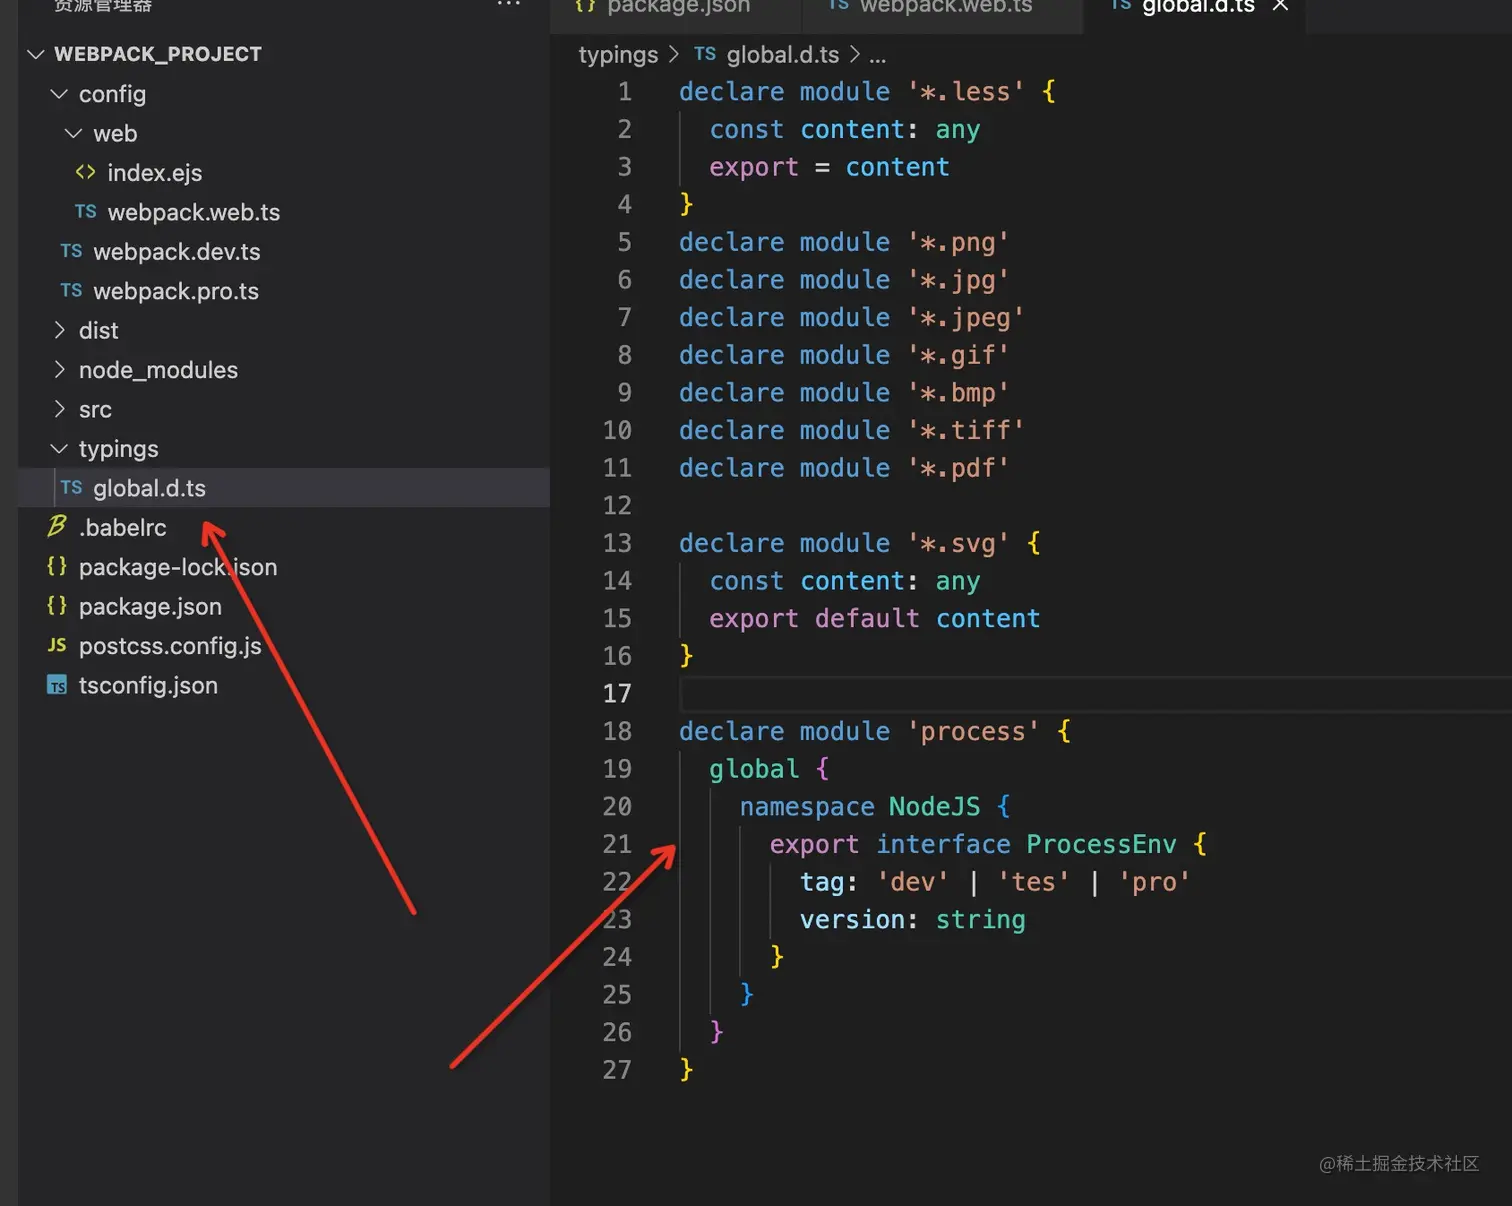Click the braces icon beside package-lock.json
The height and width of the screenshot is (1206, 1512).
[57, 567]
